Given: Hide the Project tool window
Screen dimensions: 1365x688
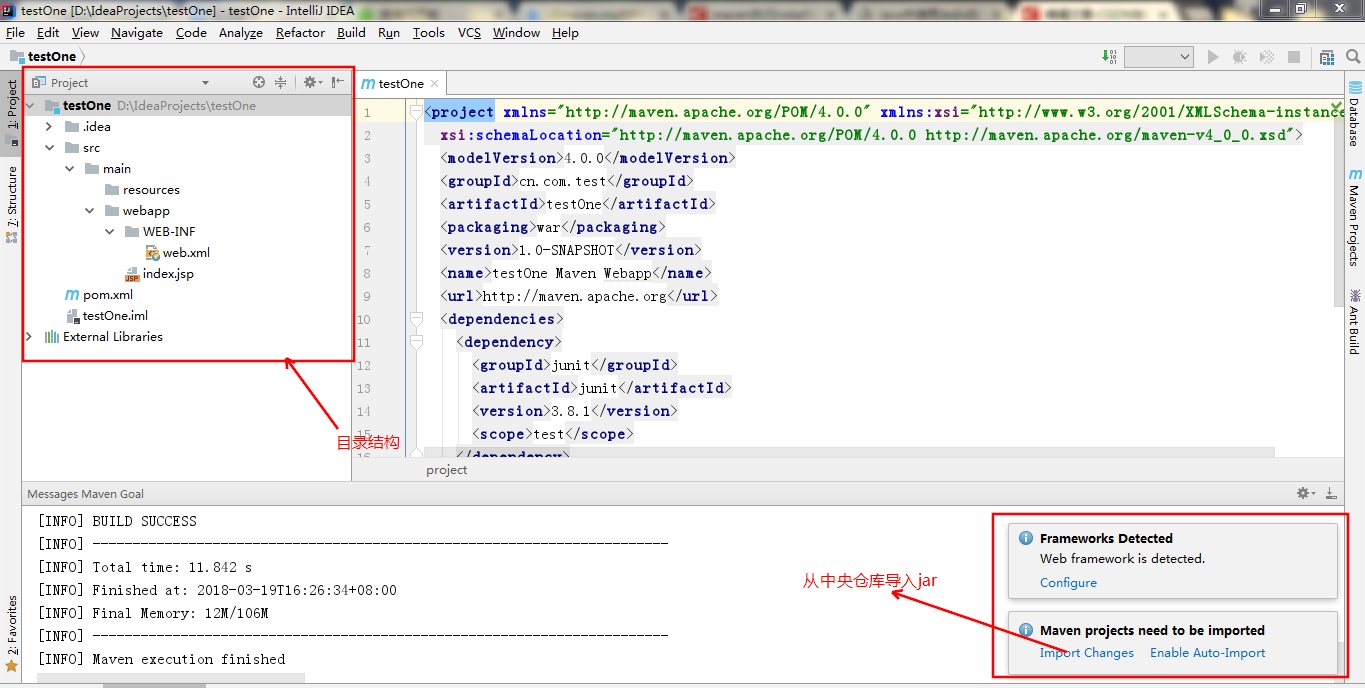Looking at the screenshot, I should 337,82.
